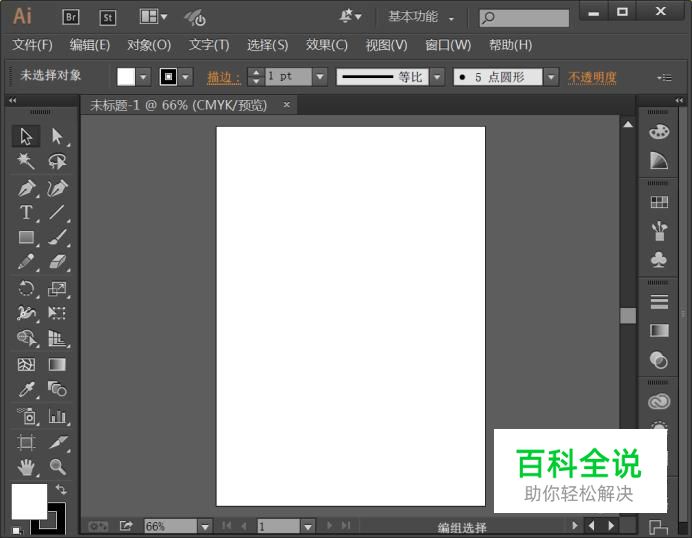Select the Hand tool
692x538 pixels.
(x=26, y=467)
